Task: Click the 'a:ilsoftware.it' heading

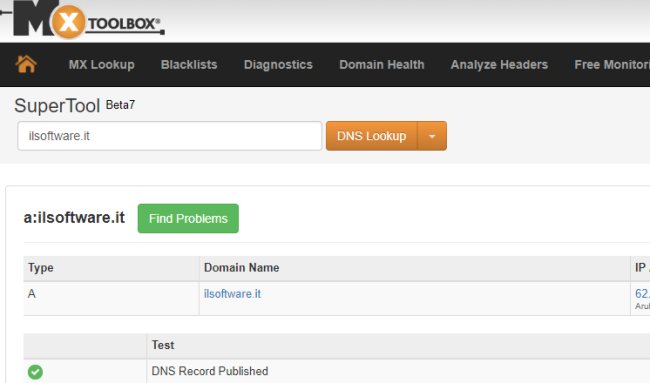Action: [x=74, y=218]
